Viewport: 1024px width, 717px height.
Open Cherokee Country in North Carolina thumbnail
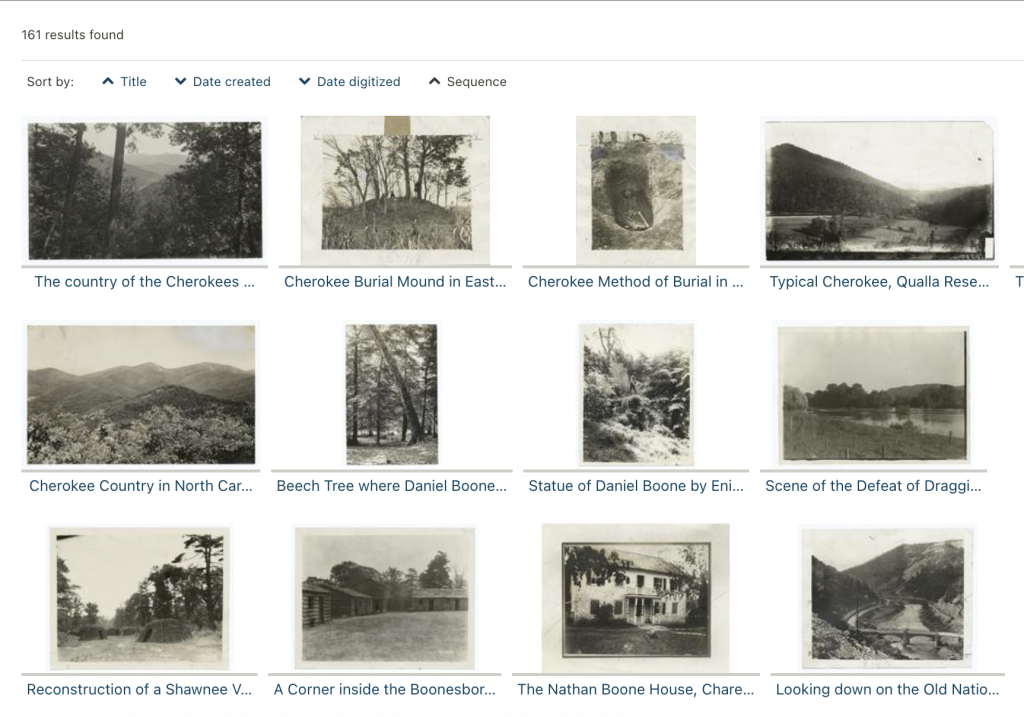pos(141,394)
